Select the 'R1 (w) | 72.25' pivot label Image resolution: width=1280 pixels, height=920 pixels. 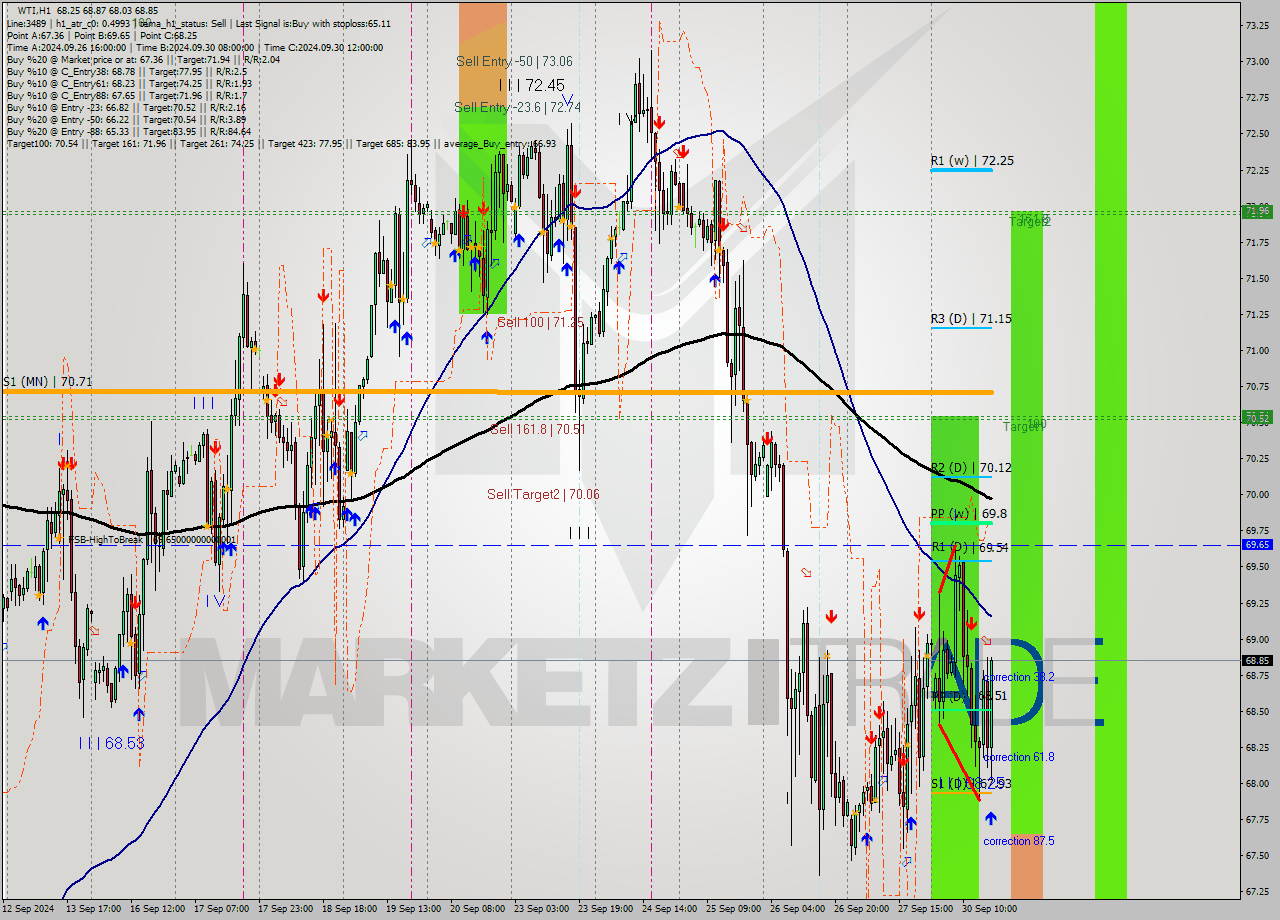[972, 160]
